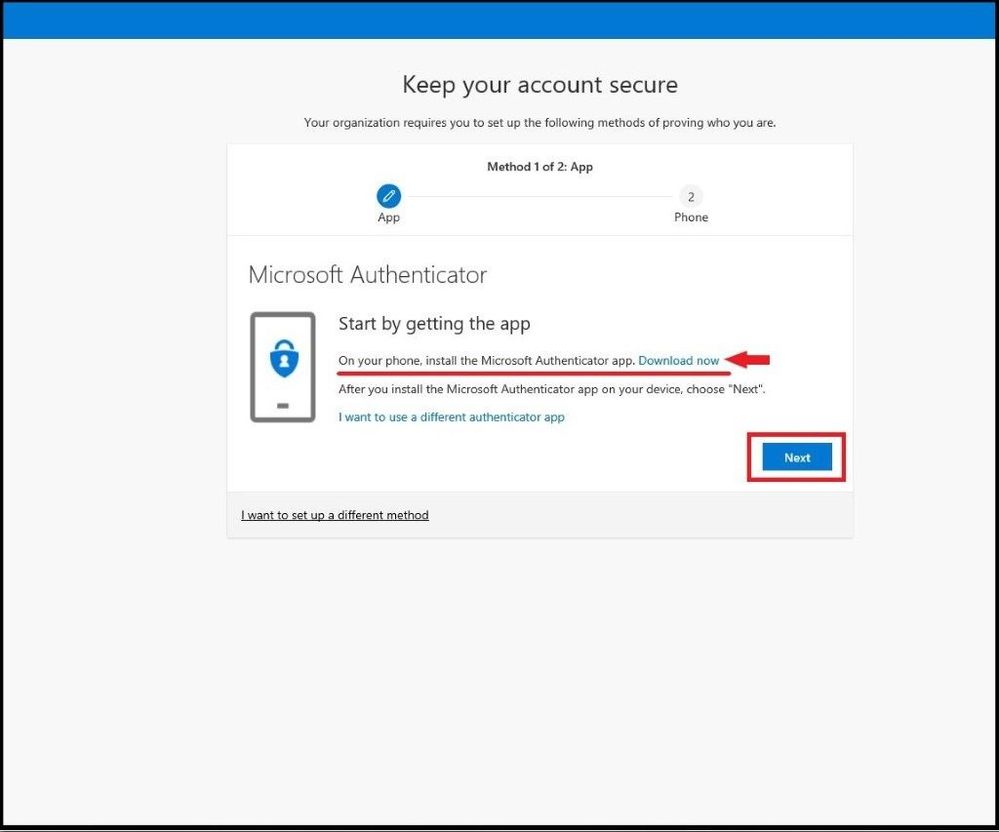Select I want to set up a different method
The width and height of the screenshot is (999, 832).
(x=334, y=515)
